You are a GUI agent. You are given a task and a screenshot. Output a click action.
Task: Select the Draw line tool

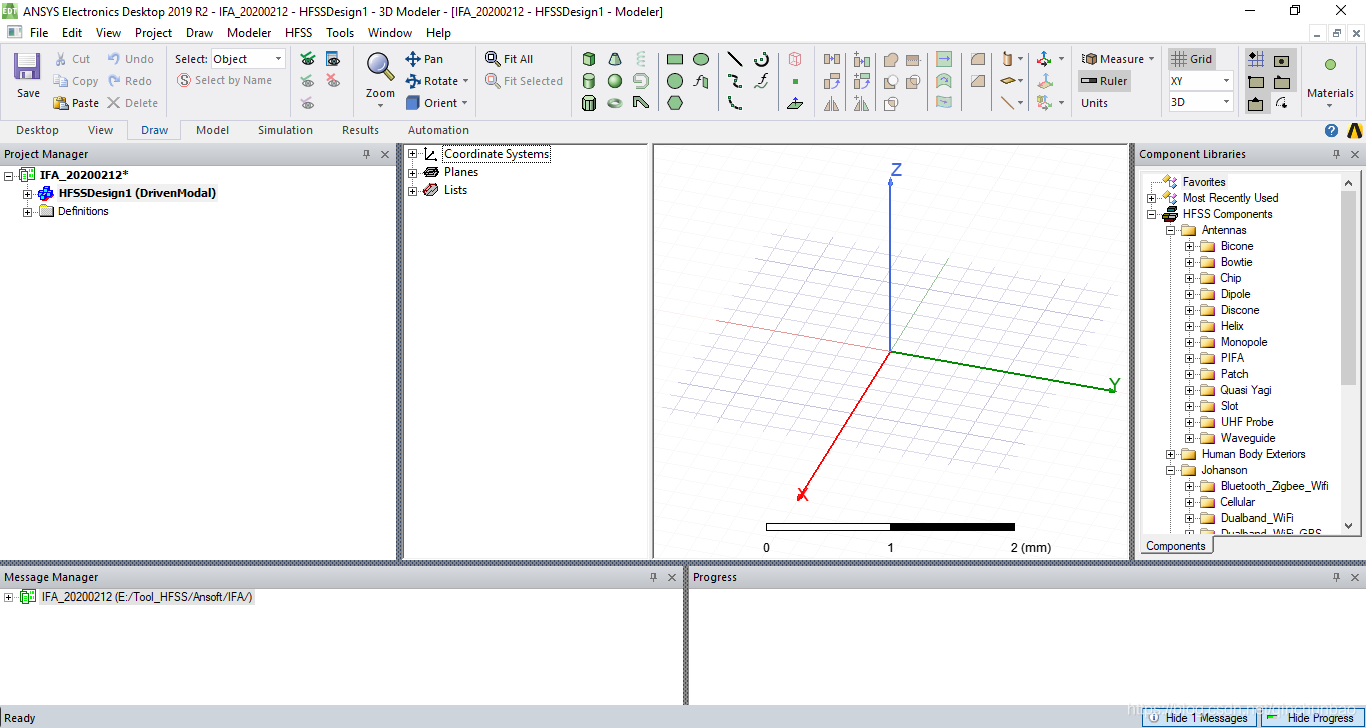pyautogui.click(x=735, y=59)
